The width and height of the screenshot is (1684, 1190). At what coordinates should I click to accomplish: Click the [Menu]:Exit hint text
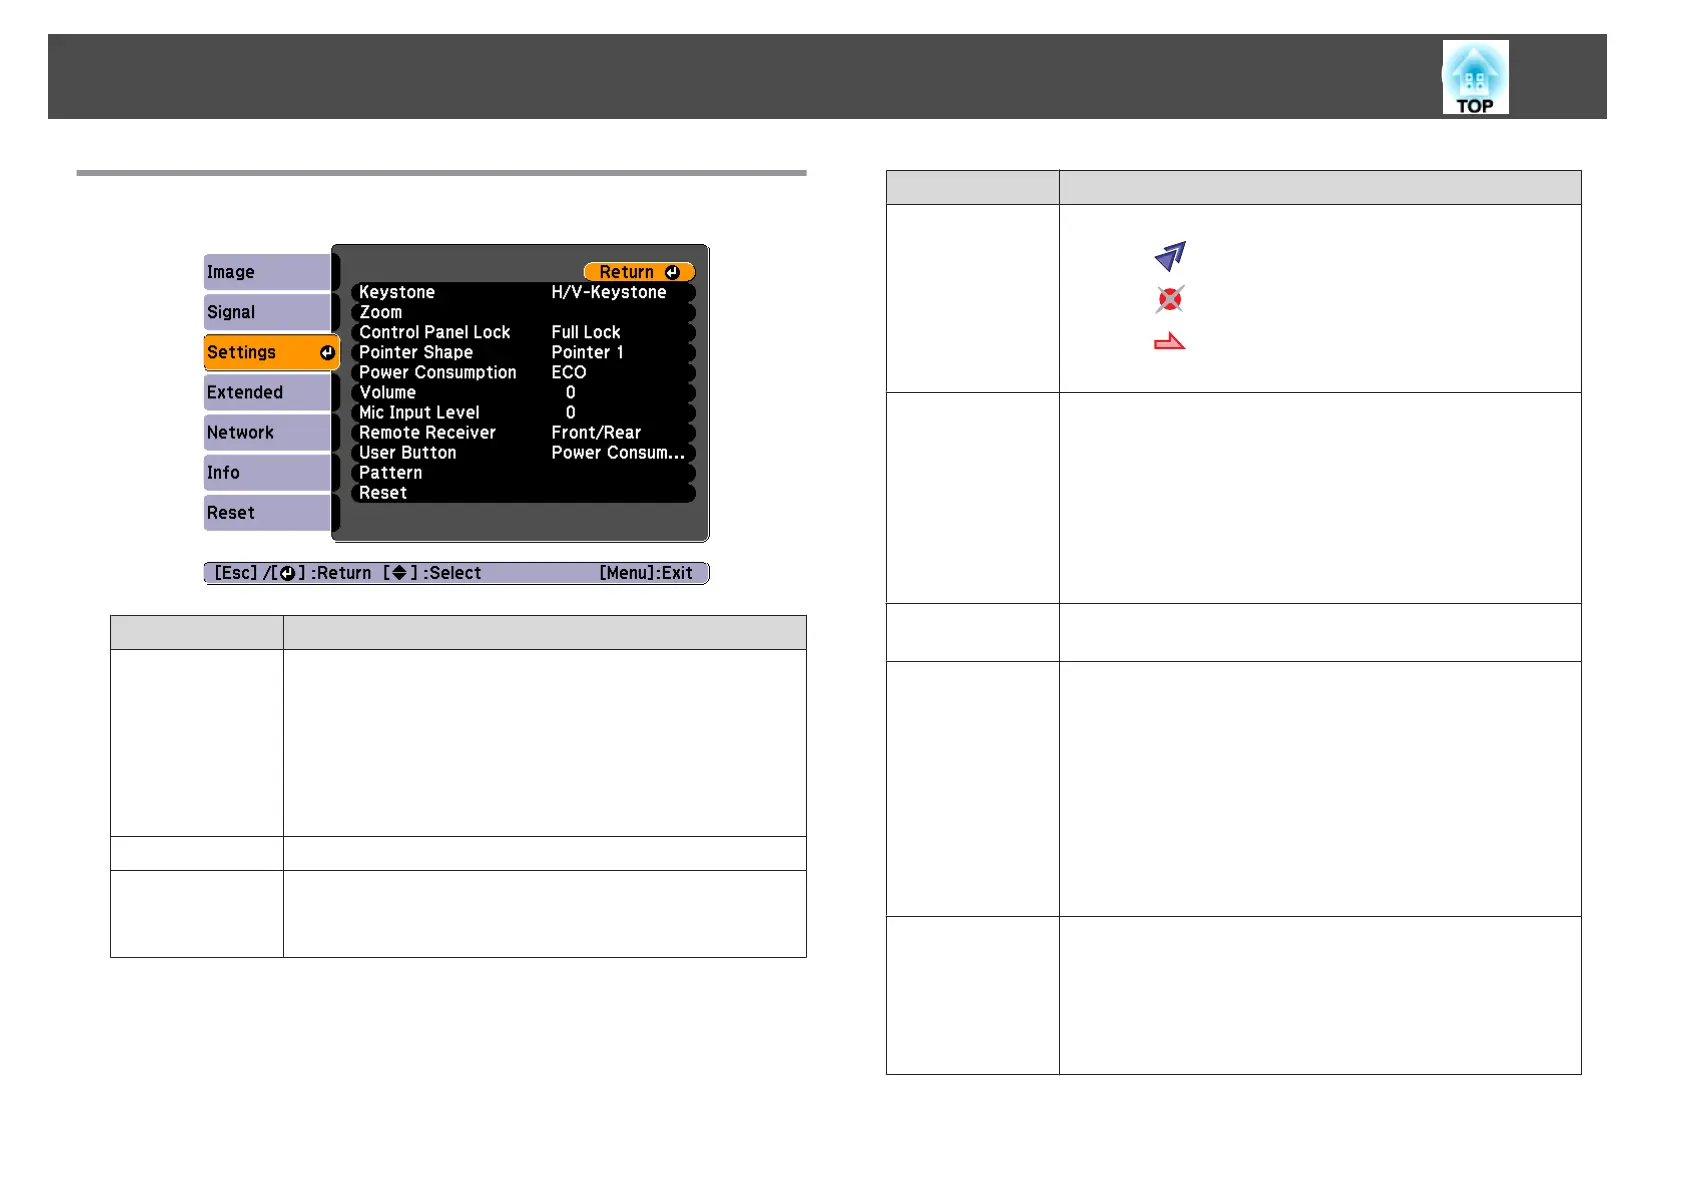[x=646, y=573]
